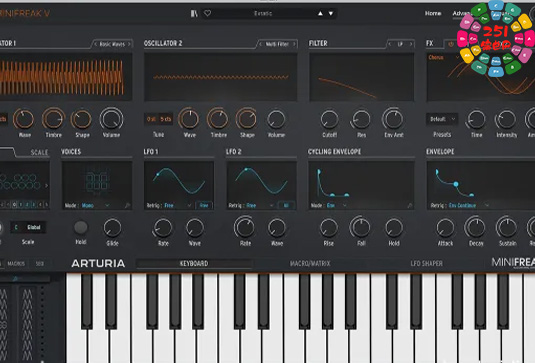
Task: Go to previous preset with up arrow
Action: click(x=320, y=13)
